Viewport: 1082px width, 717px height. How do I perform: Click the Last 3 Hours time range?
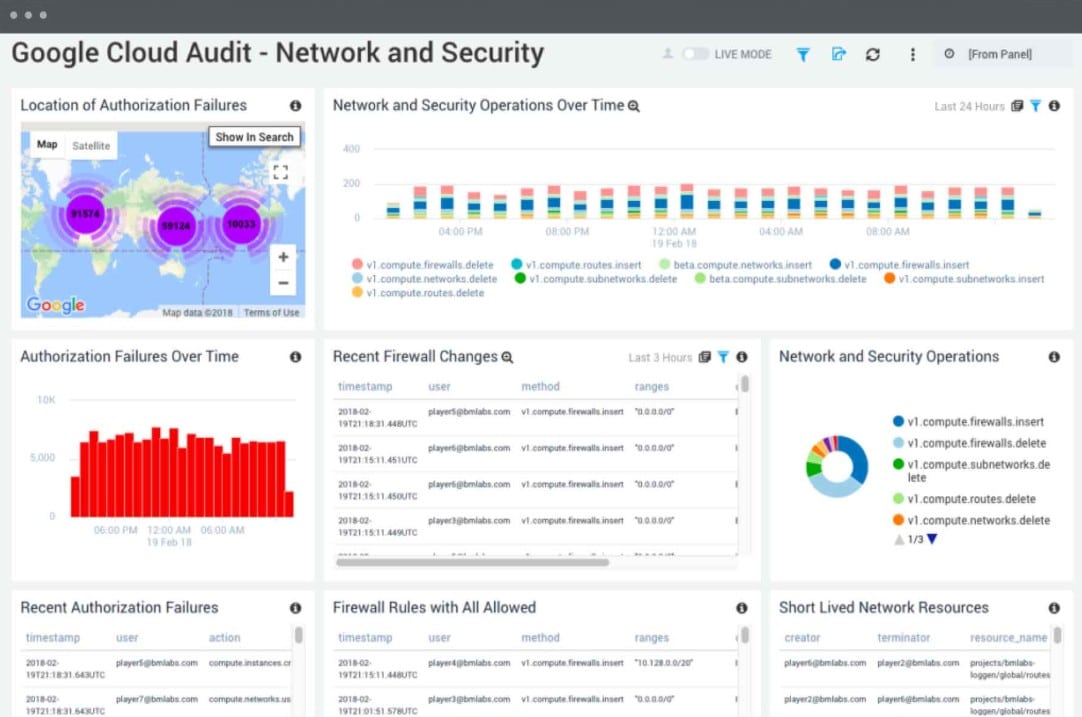coord(660,357)
